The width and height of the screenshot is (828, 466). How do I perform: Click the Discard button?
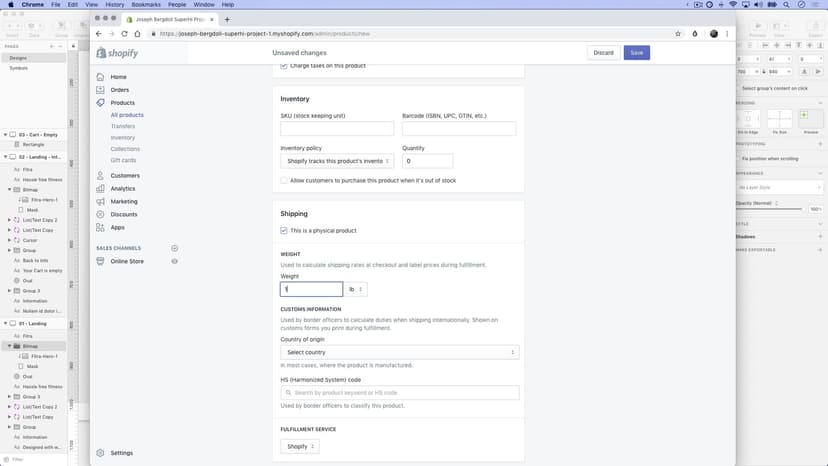pos(603,53)
